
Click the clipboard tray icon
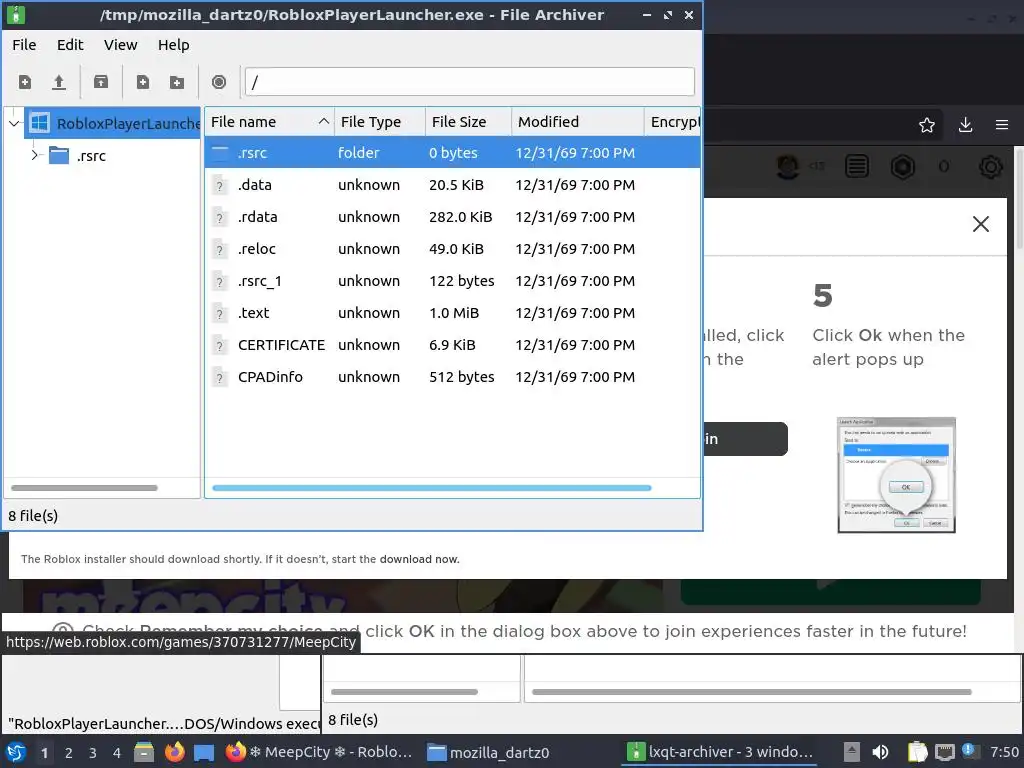[917, 752]
